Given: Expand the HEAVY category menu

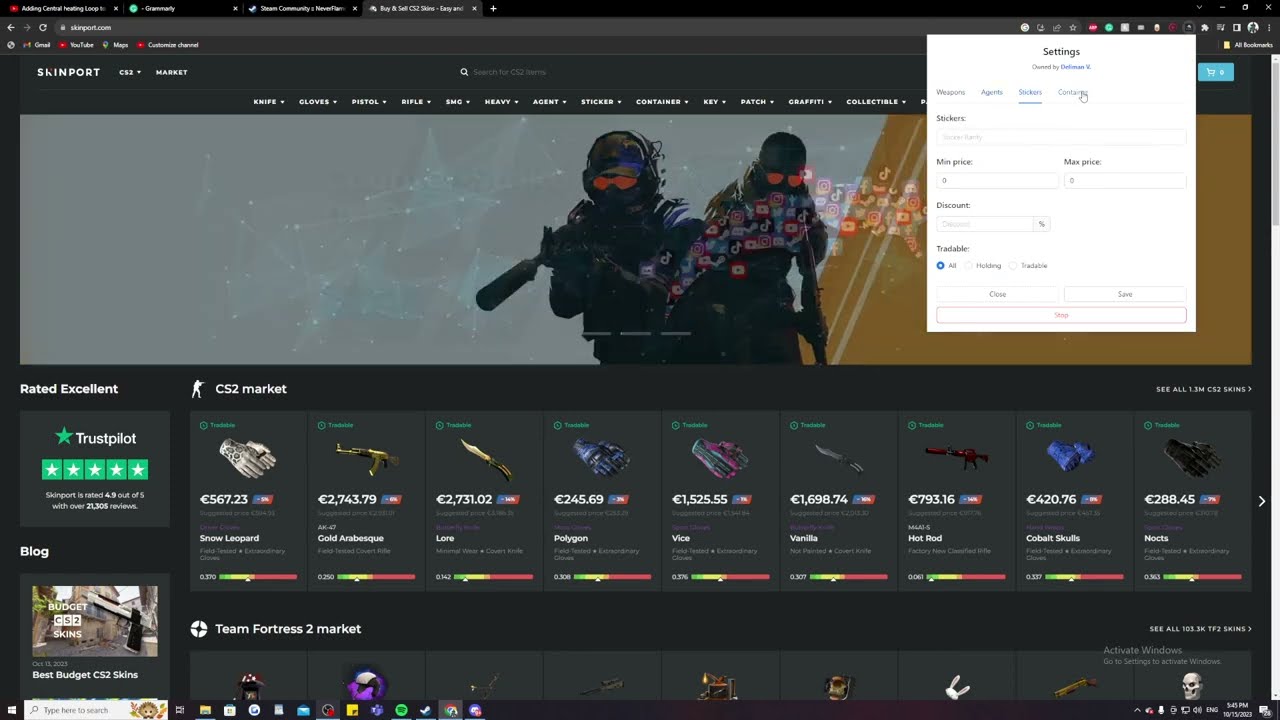Looking at the screenshot, I should pyautogui.click(x=502, y=102).
